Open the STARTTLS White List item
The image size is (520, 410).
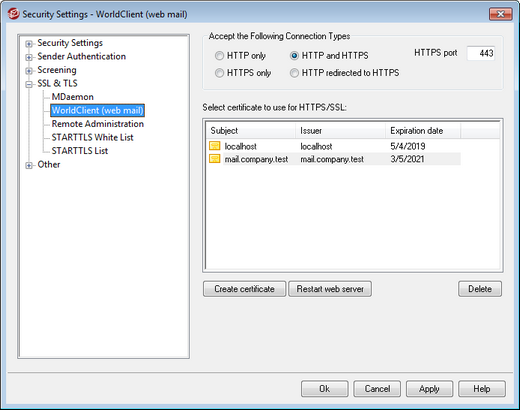coord(92,137)
